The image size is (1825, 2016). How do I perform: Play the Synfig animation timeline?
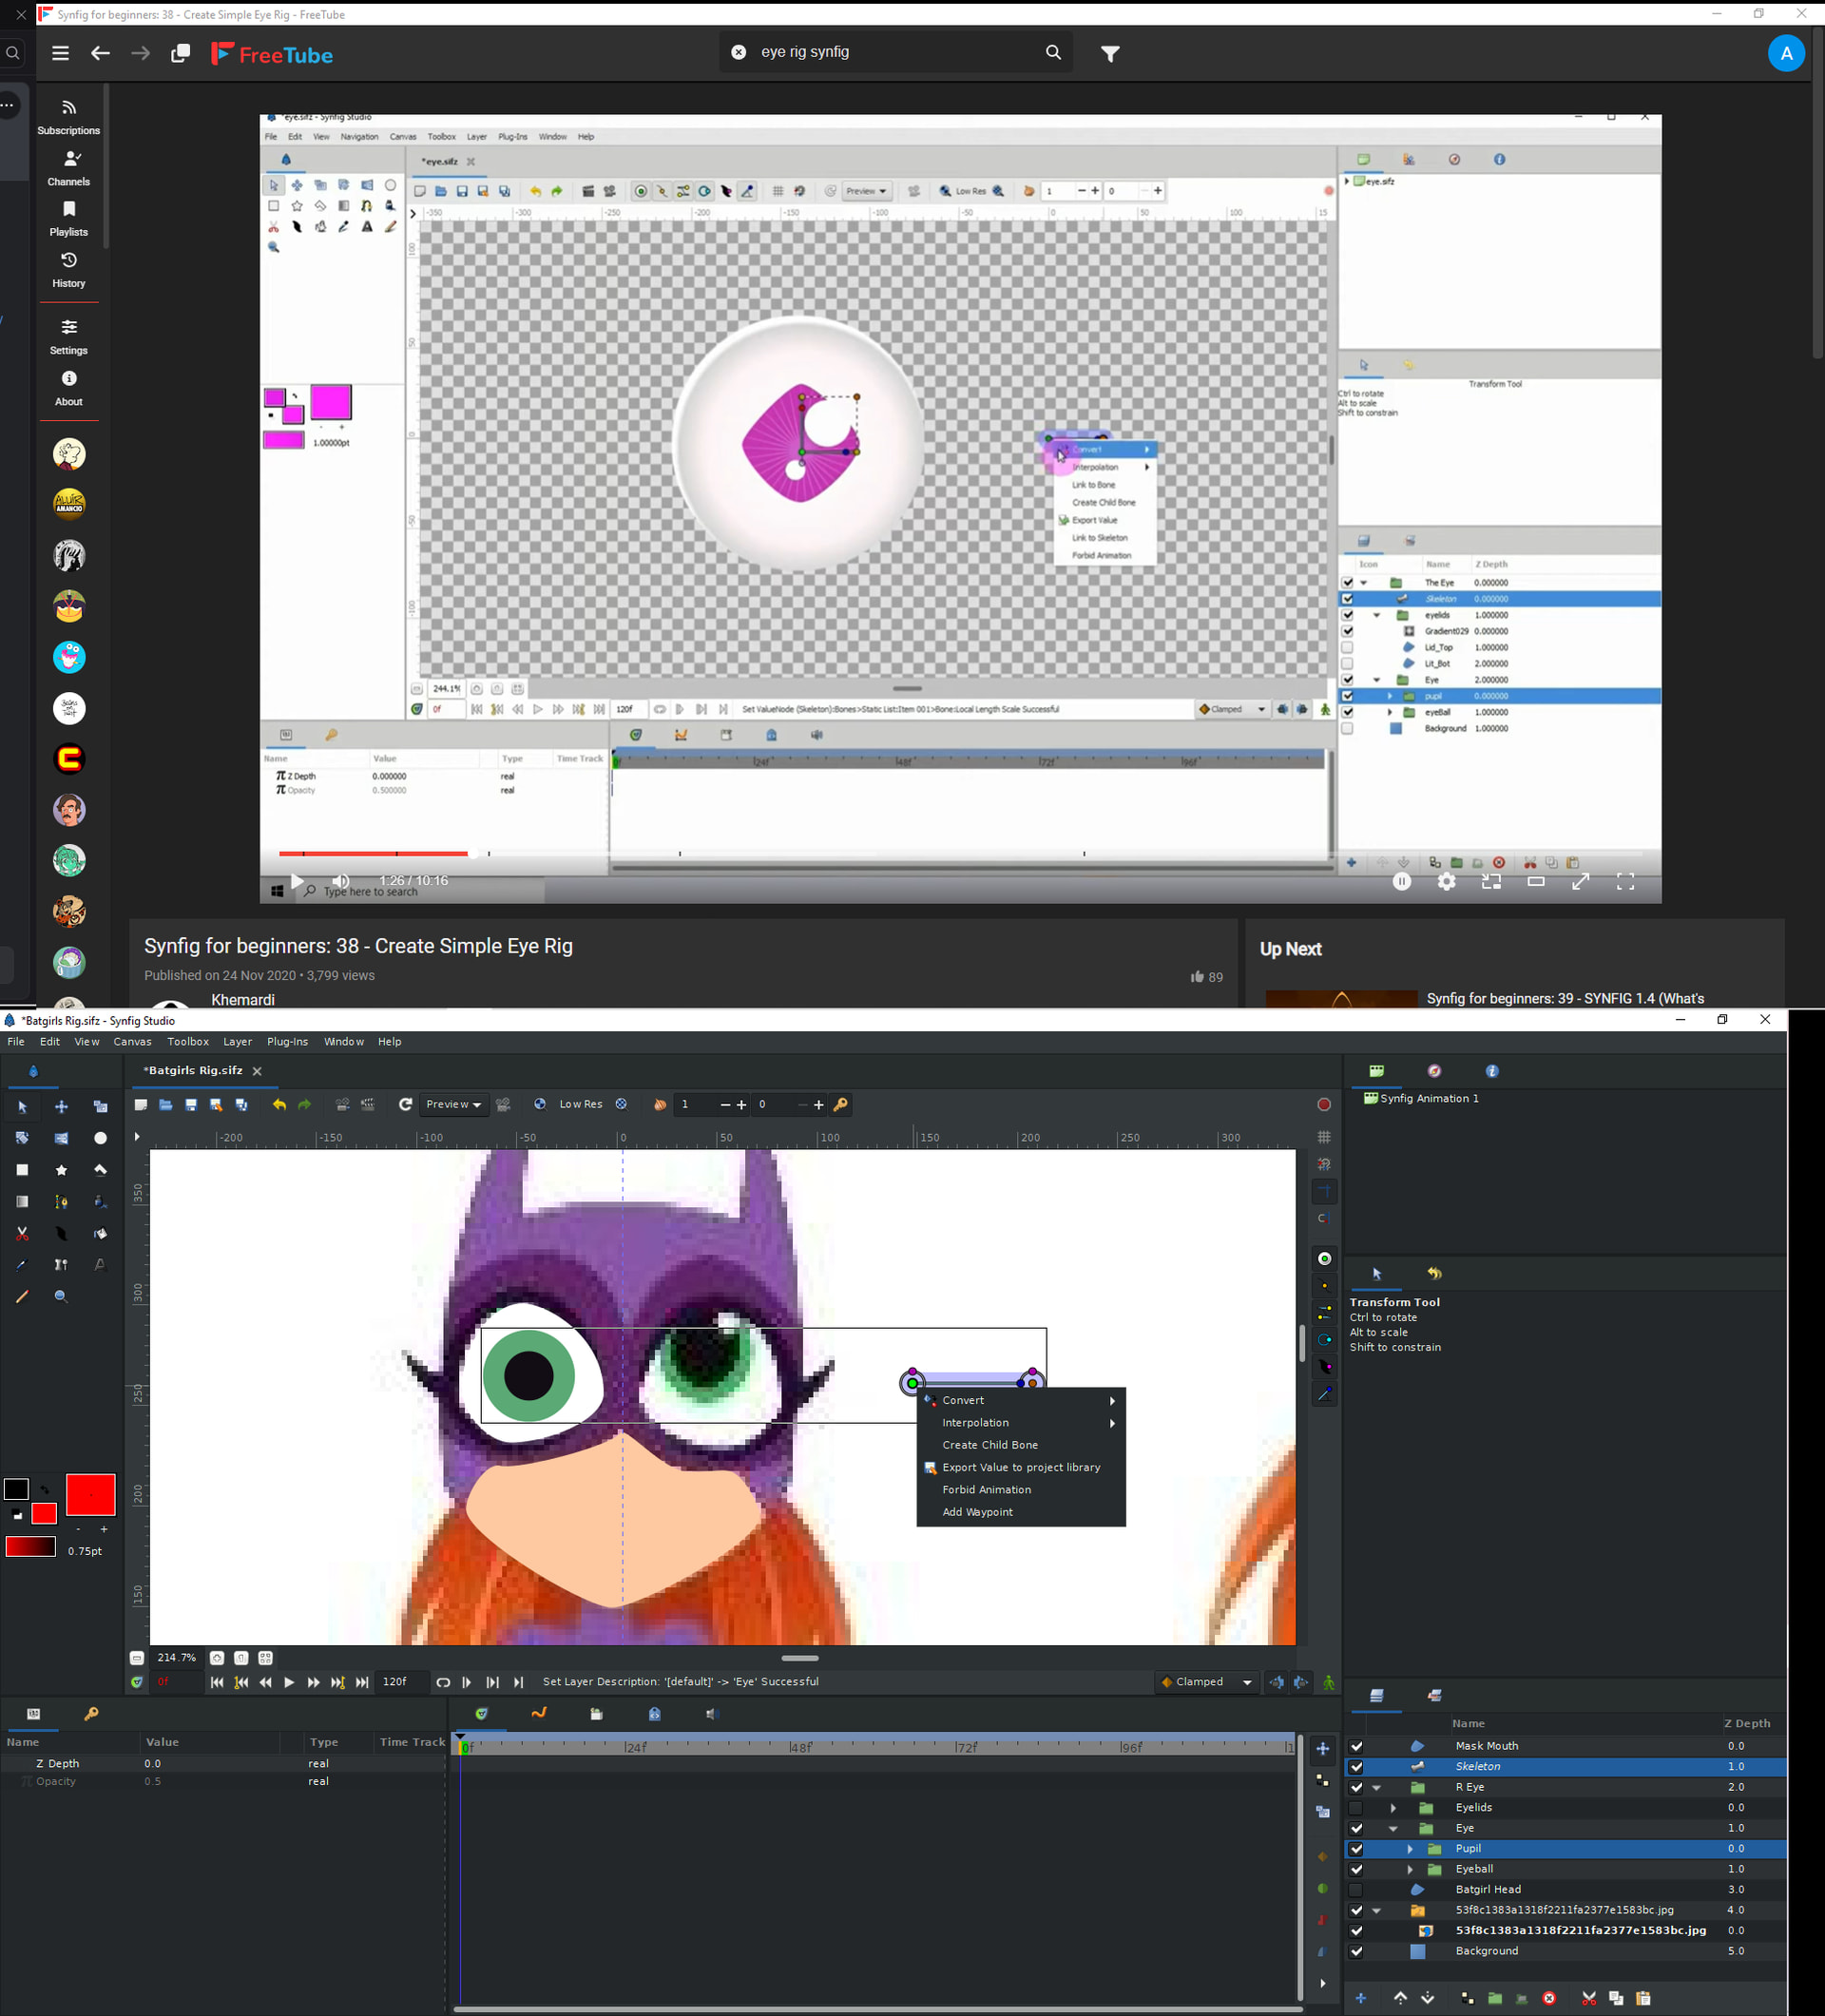(x=289, y=1682)
